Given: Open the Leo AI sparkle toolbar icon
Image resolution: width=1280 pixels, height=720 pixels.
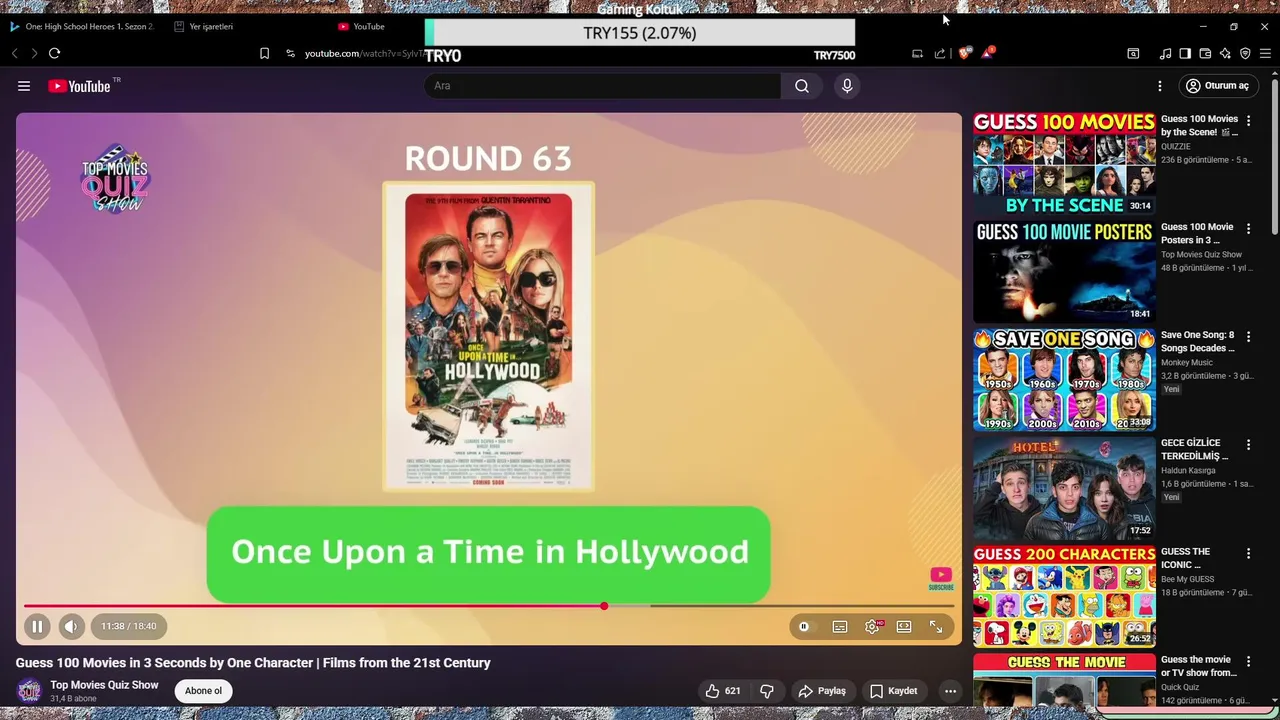Looking at the screenshot, I should pos(1225,53).
